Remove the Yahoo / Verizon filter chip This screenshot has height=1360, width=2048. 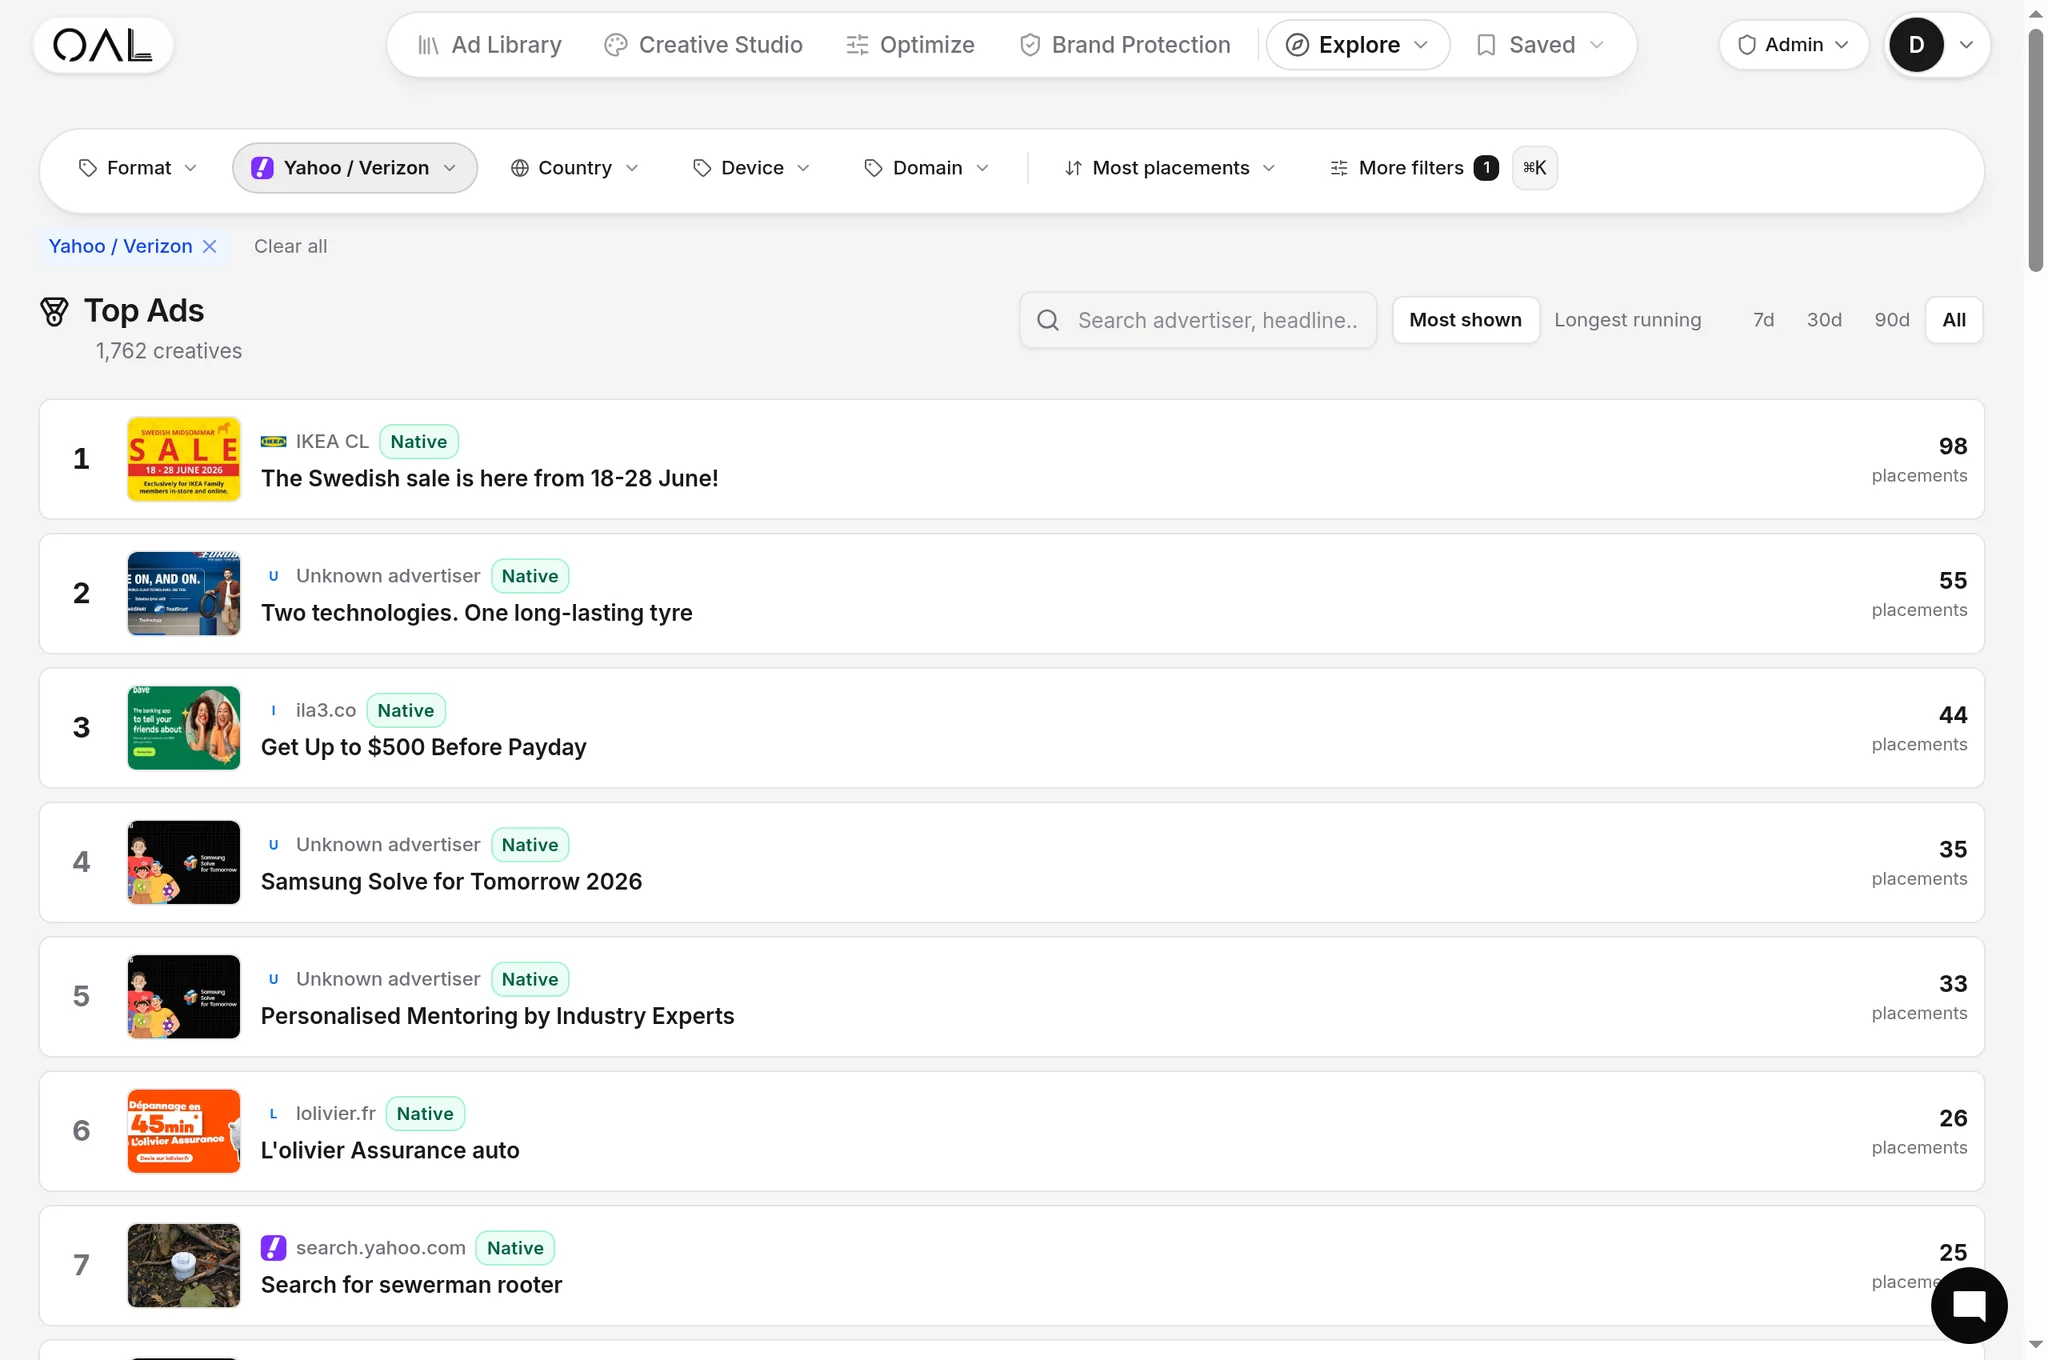(x=209, y=247)
